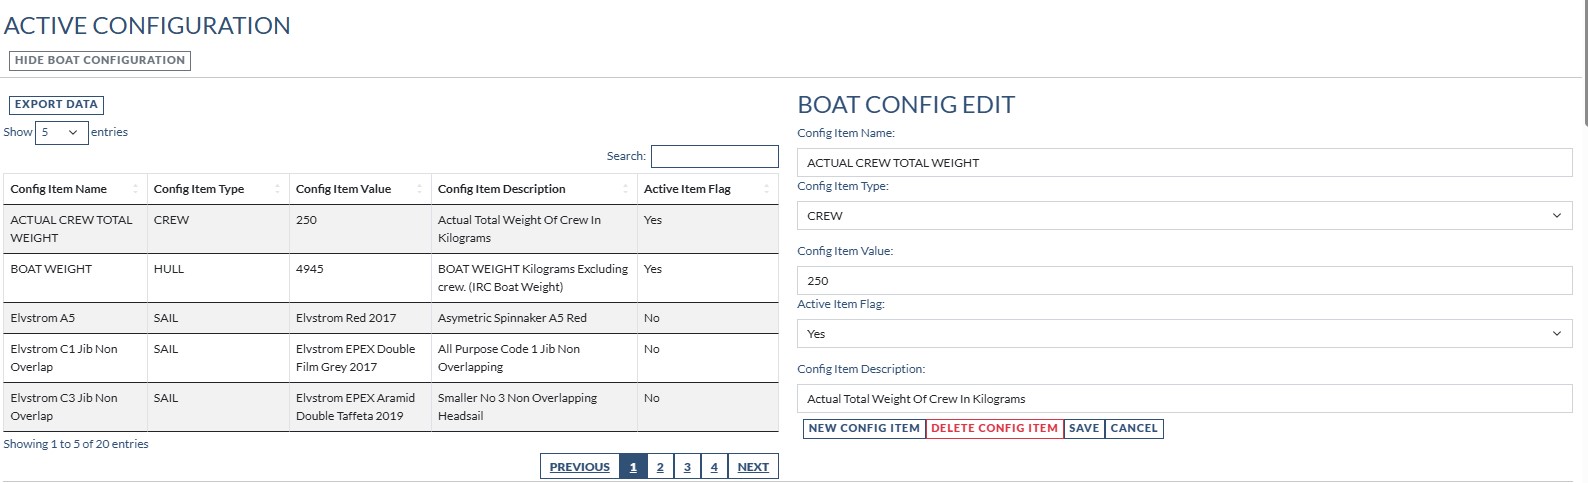Expand the Config Item Type dropdown

tap(1184, 216)
